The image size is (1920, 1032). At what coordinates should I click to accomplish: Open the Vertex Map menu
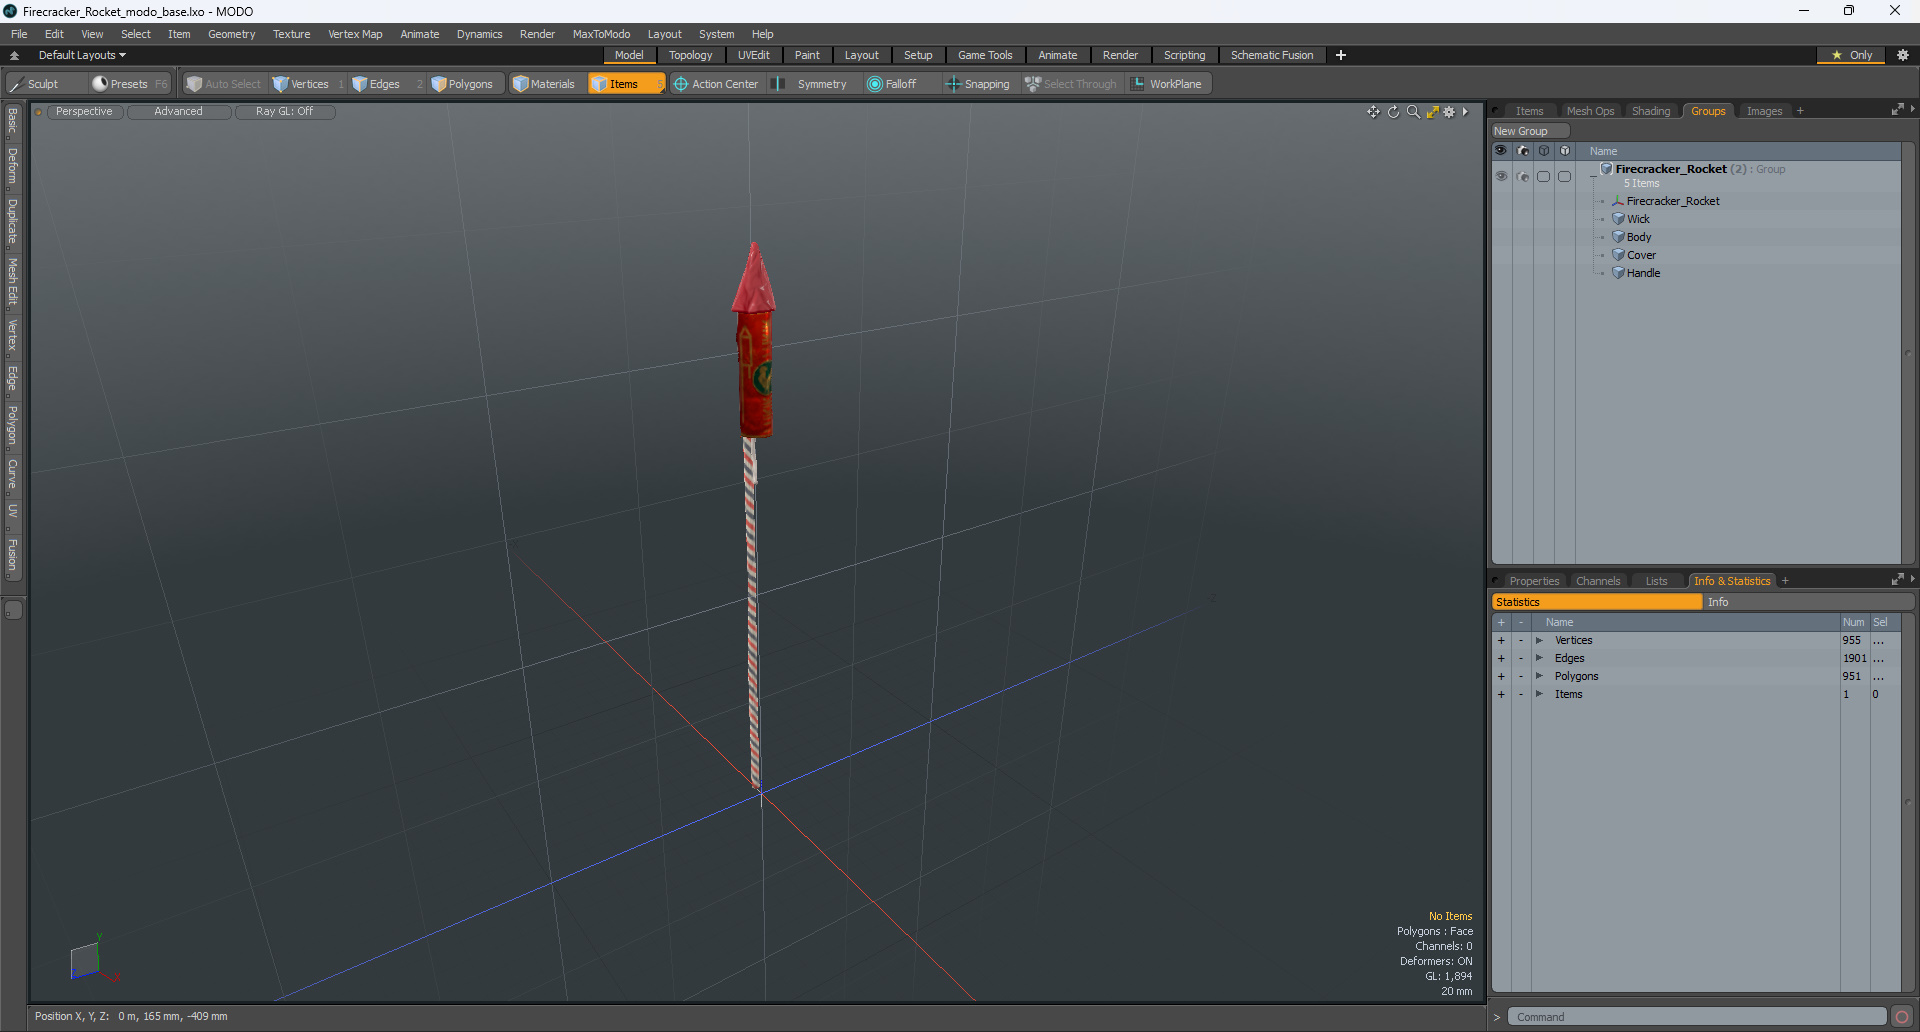[x=355, y=34]
